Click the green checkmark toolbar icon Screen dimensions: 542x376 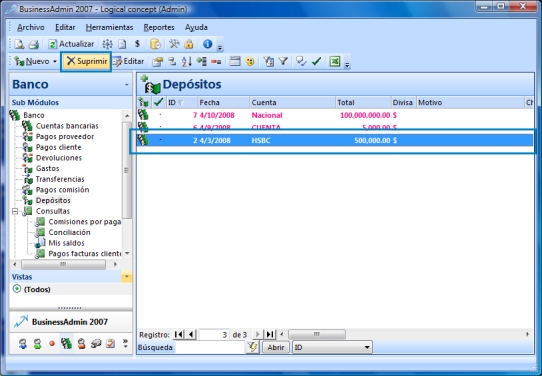[x=316, y=62]
